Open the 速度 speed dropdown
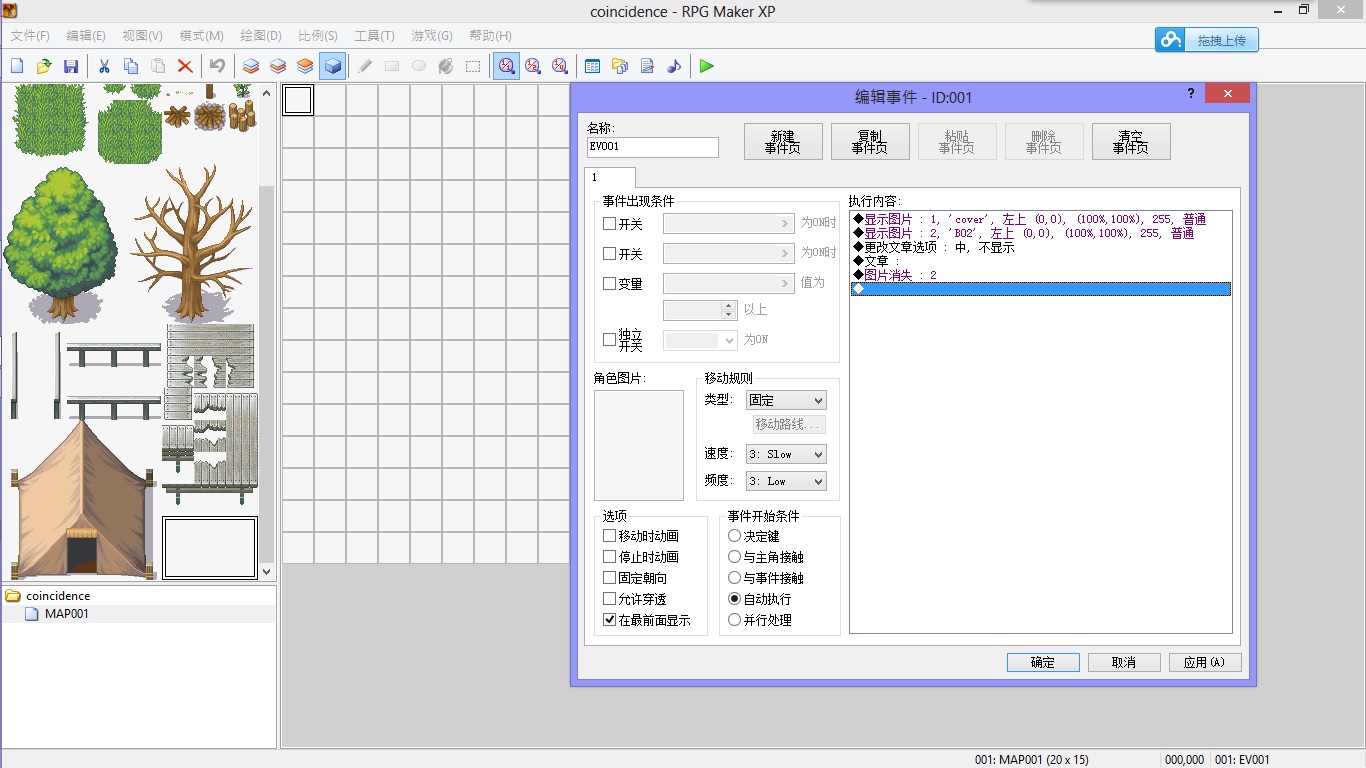 [786, 454]
